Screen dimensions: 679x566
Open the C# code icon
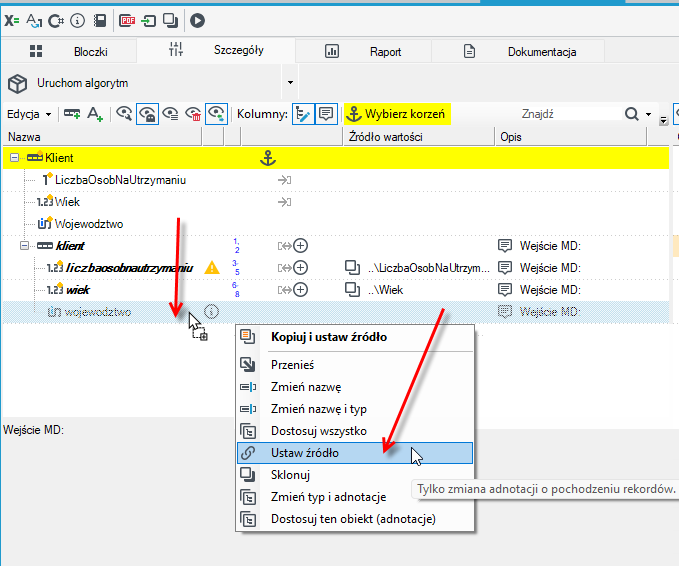[x=56, y=20]
